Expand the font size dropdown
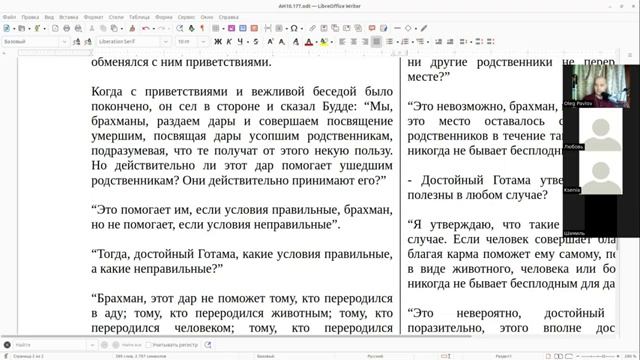The width and height of the screenshot is (640, 360). [x=203, y=42]
